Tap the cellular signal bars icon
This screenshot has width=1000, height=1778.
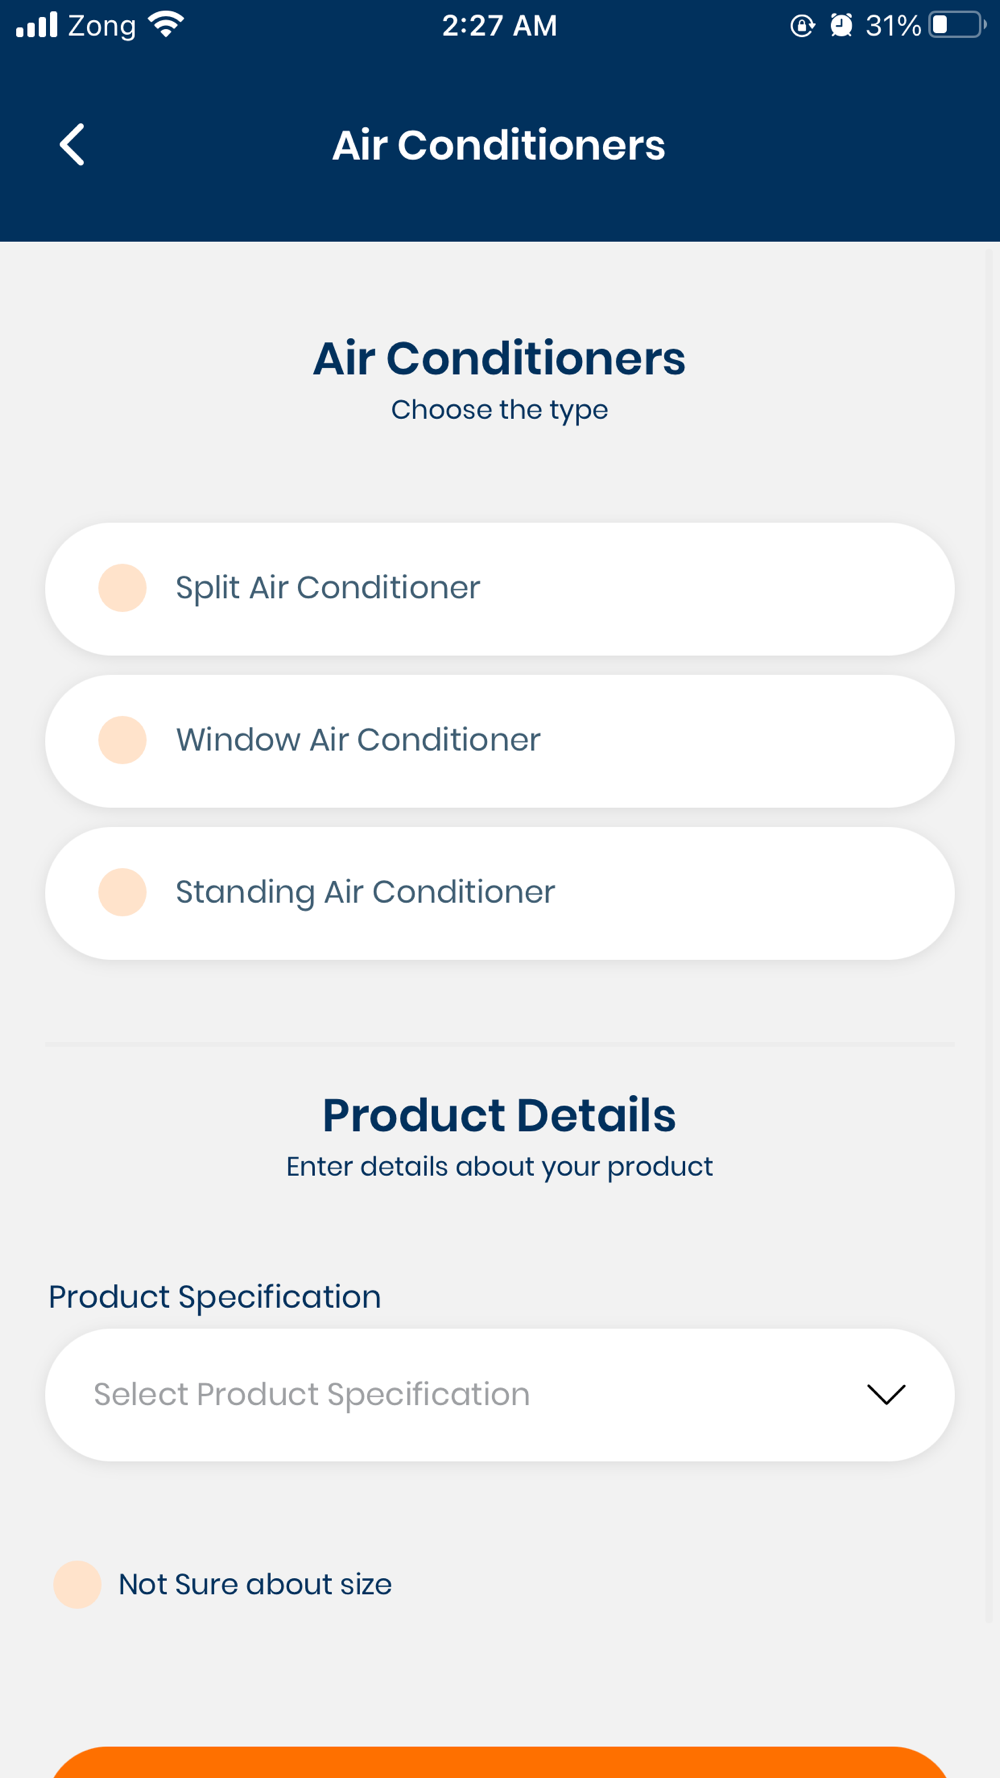pos(37,25)
